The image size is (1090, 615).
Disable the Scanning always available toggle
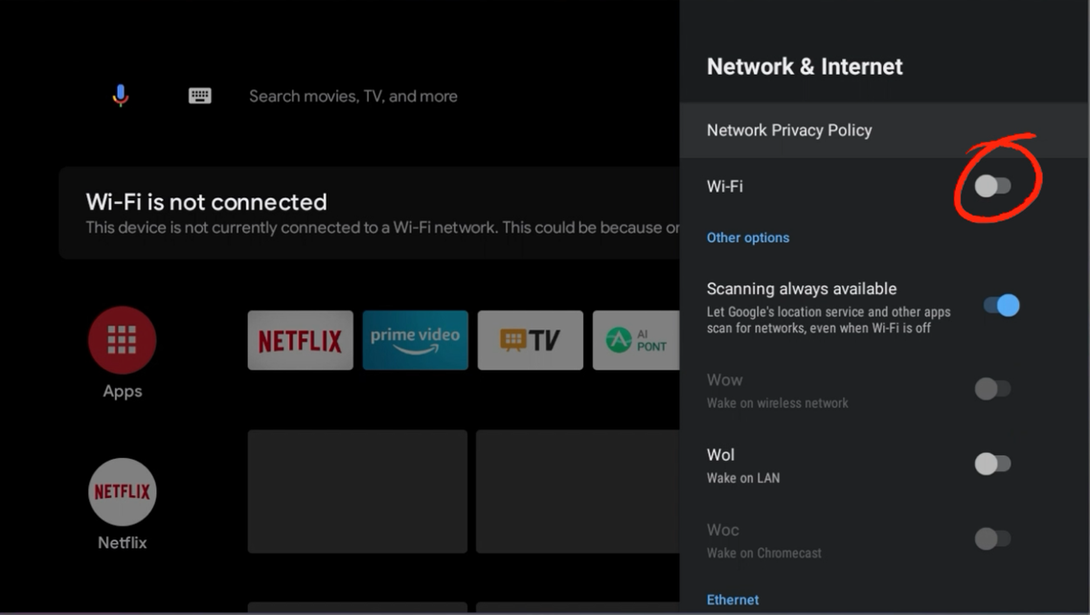(1001, 305)
